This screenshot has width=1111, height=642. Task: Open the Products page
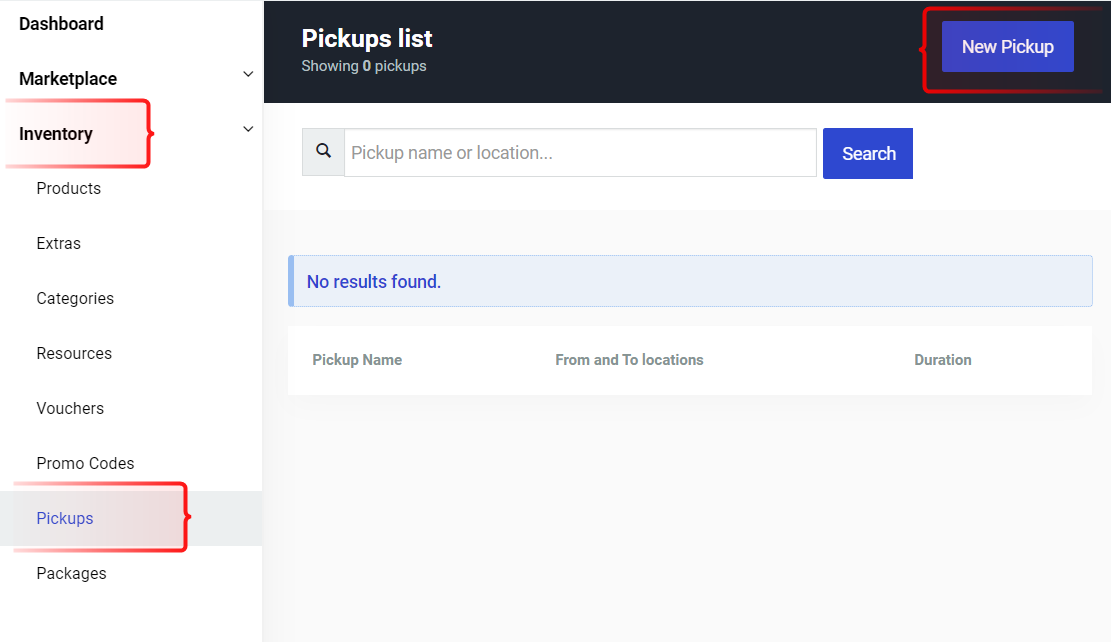pyautogui.click(x=69, y=188)
